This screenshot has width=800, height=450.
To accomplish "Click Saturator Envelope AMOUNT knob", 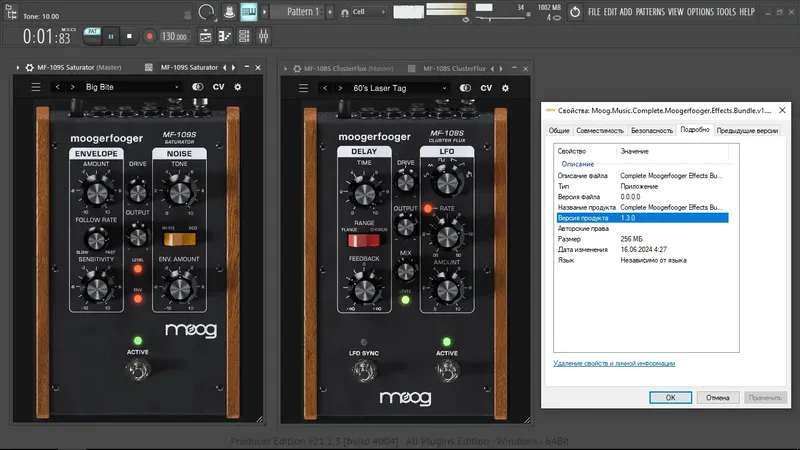I will point(96,192).
